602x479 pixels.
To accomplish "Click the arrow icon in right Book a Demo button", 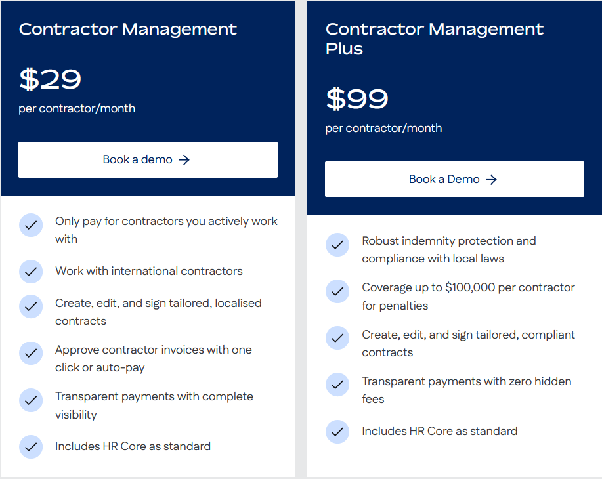I will pos(491,179).
